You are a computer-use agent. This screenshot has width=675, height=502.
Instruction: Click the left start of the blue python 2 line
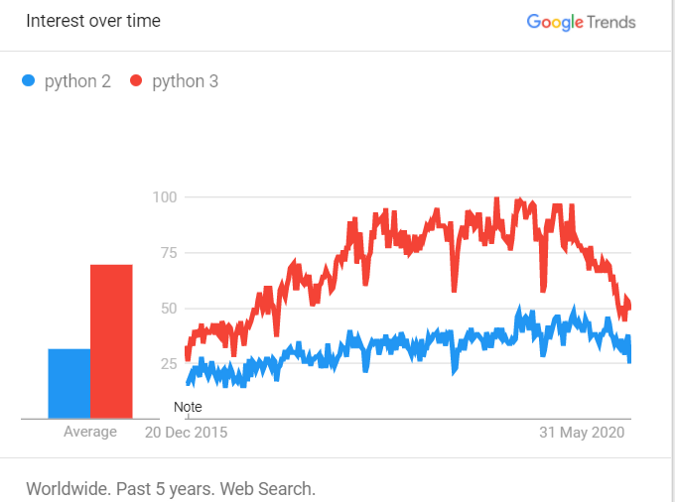pos(188,379)
